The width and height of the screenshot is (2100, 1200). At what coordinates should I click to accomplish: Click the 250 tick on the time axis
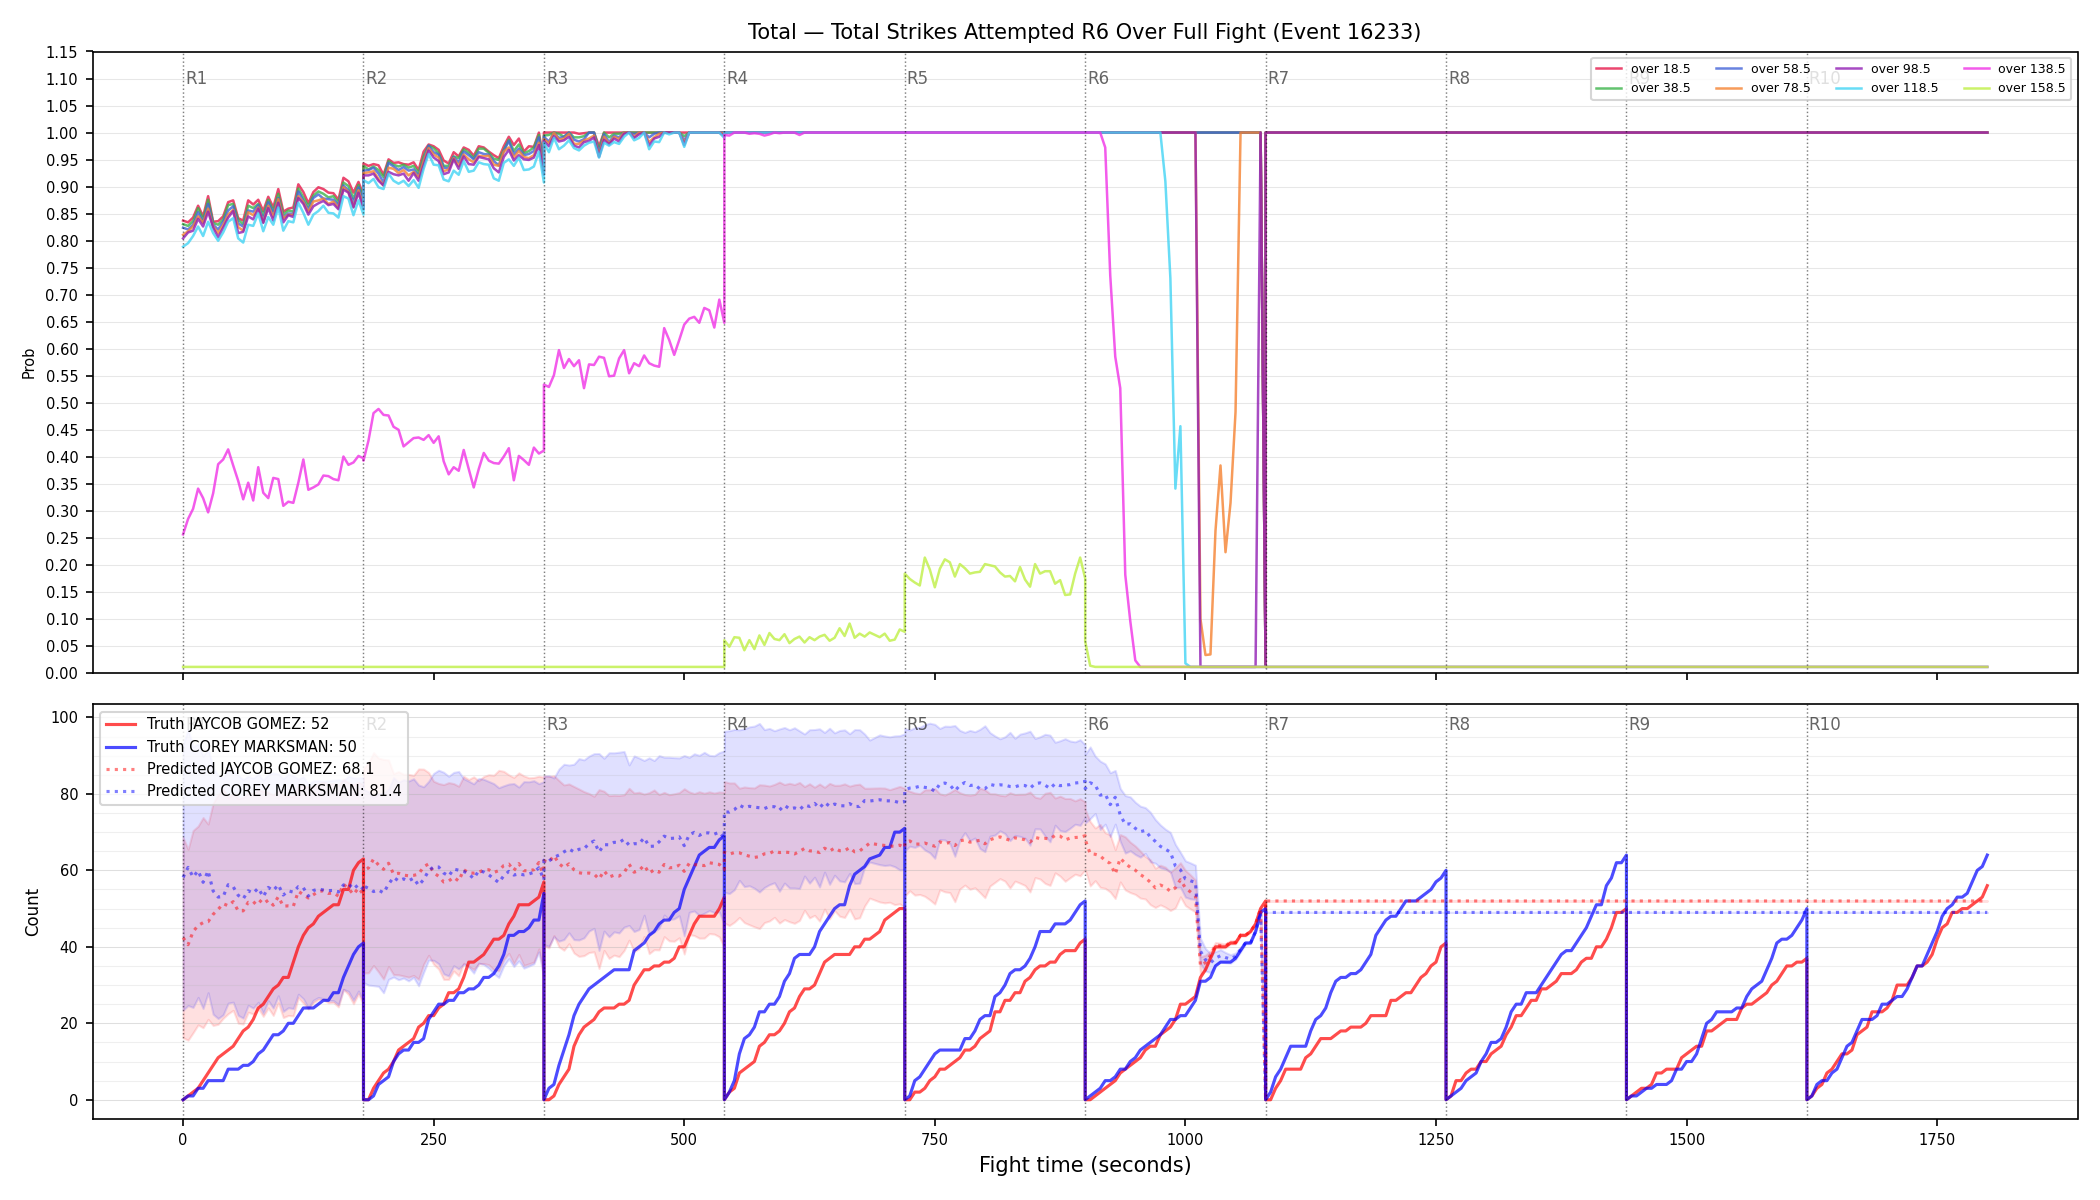coord(433,1139)
